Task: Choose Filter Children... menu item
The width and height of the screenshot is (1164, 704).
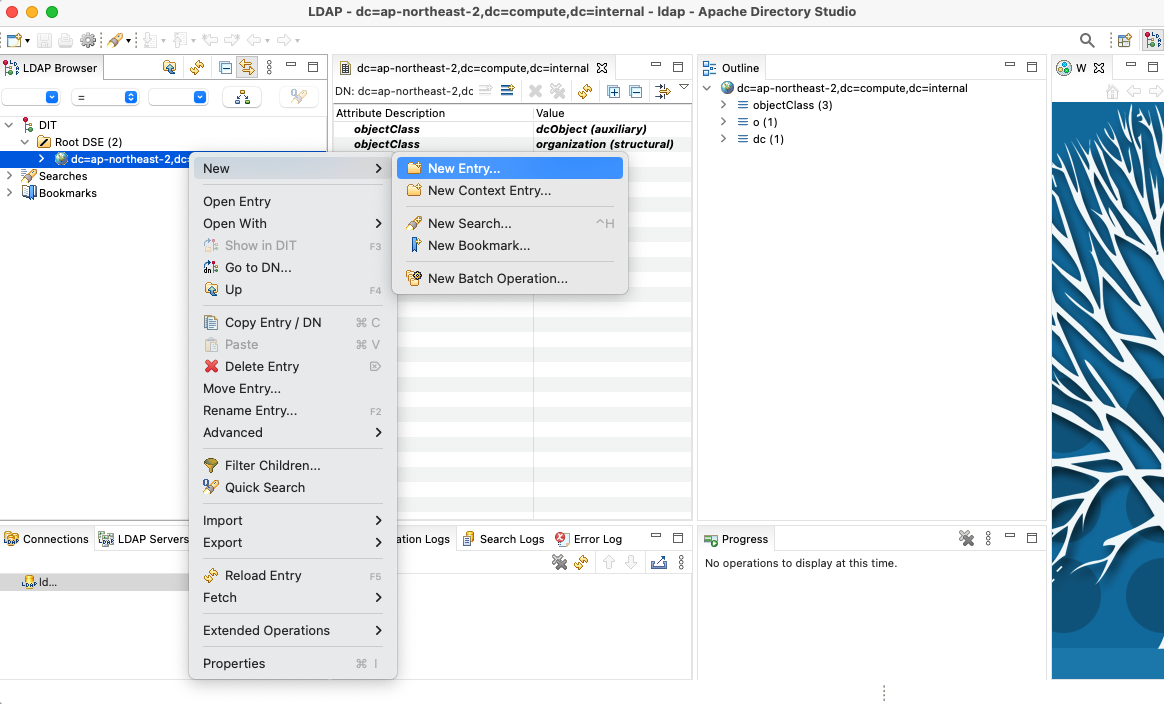Action: point(292,466)
